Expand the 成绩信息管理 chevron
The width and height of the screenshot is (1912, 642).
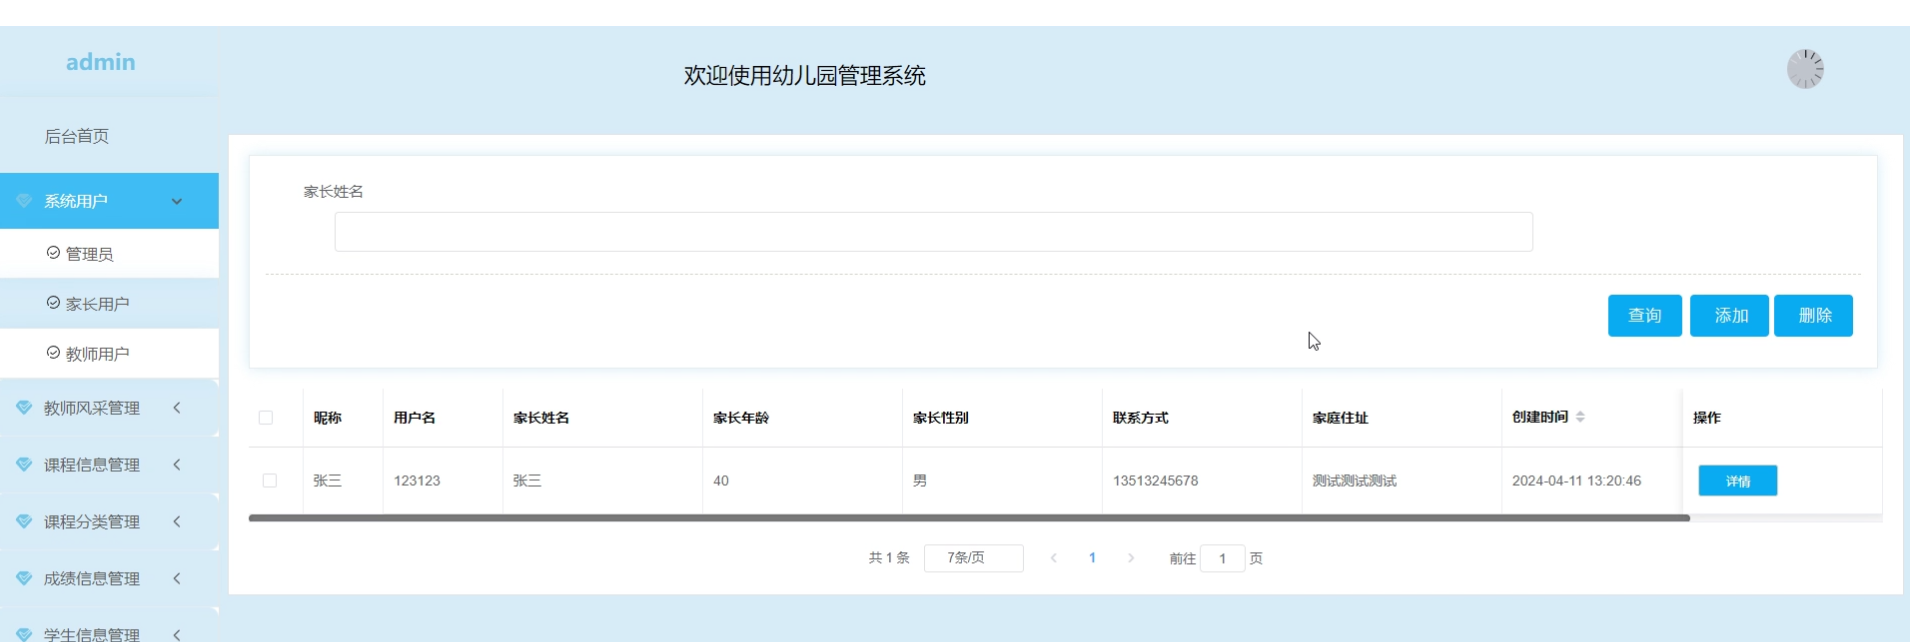click(177, 579)
